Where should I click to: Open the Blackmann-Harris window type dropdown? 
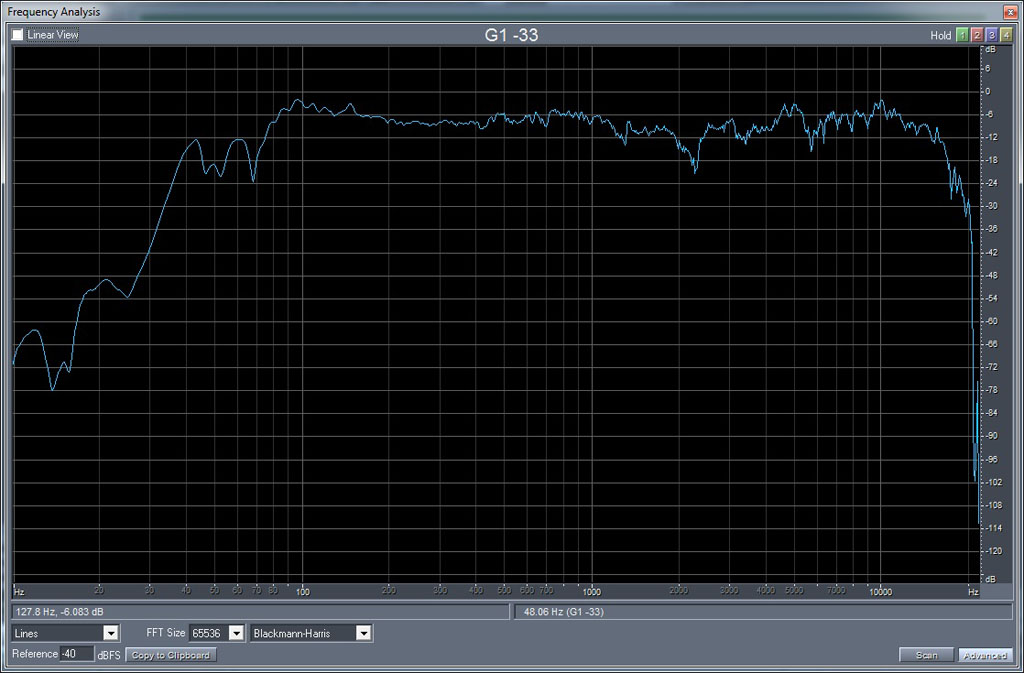coord(363,633)
